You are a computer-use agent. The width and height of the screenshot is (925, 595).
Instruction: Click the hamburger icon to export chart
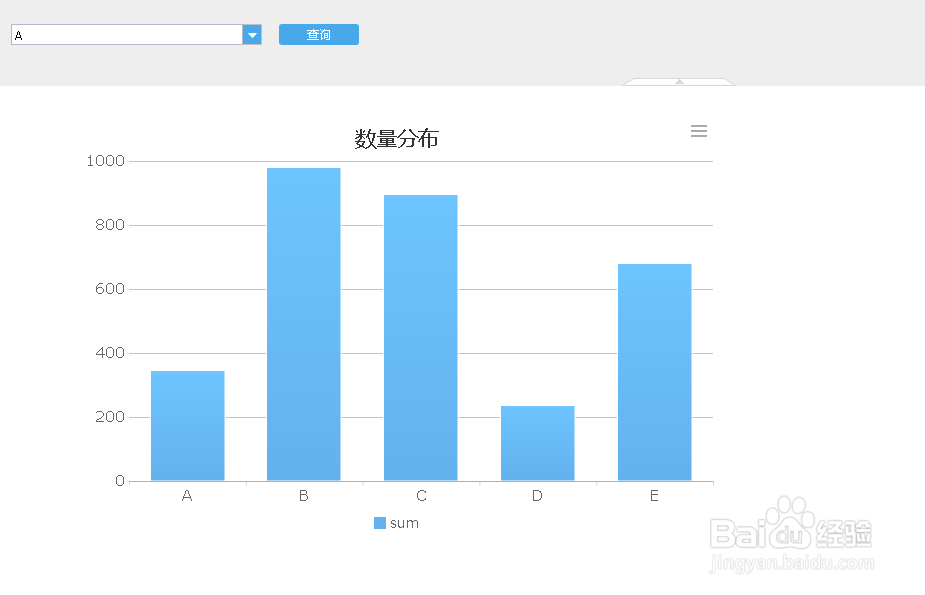[698, 130]
